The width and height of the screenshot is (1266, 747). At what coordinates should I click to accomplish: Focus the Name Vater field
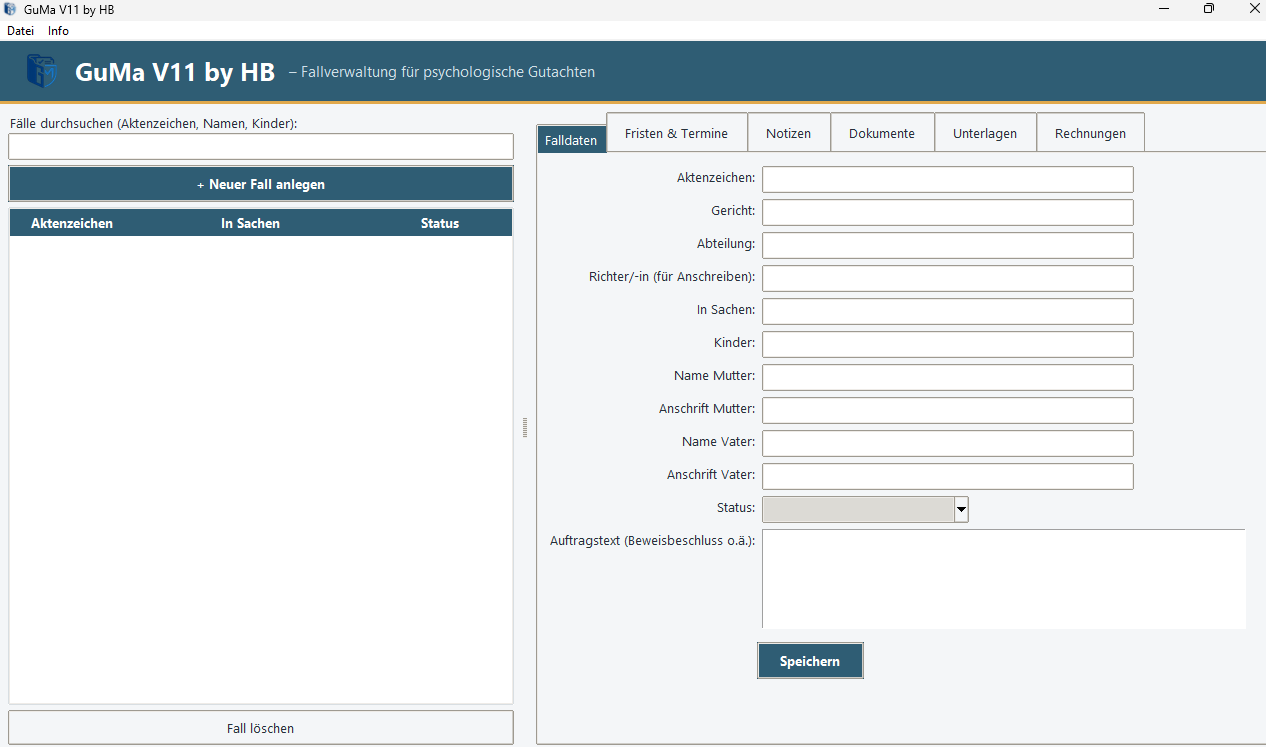point(948,443)
